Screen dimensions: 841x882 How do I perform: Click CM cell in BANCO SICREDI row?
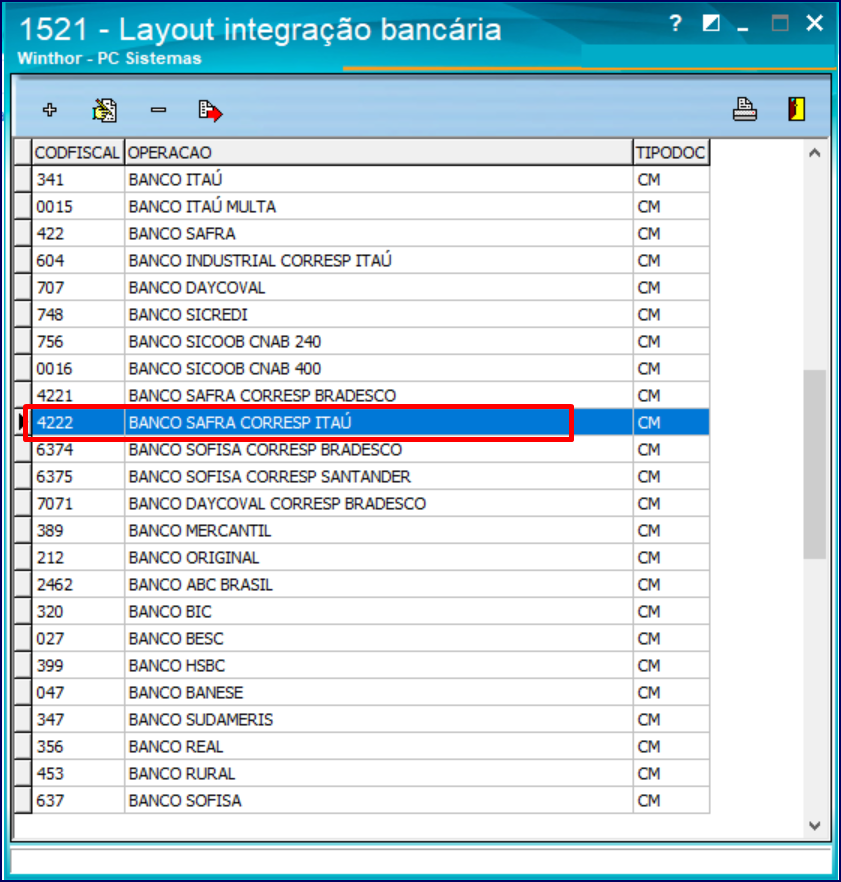tap(671, 314)
